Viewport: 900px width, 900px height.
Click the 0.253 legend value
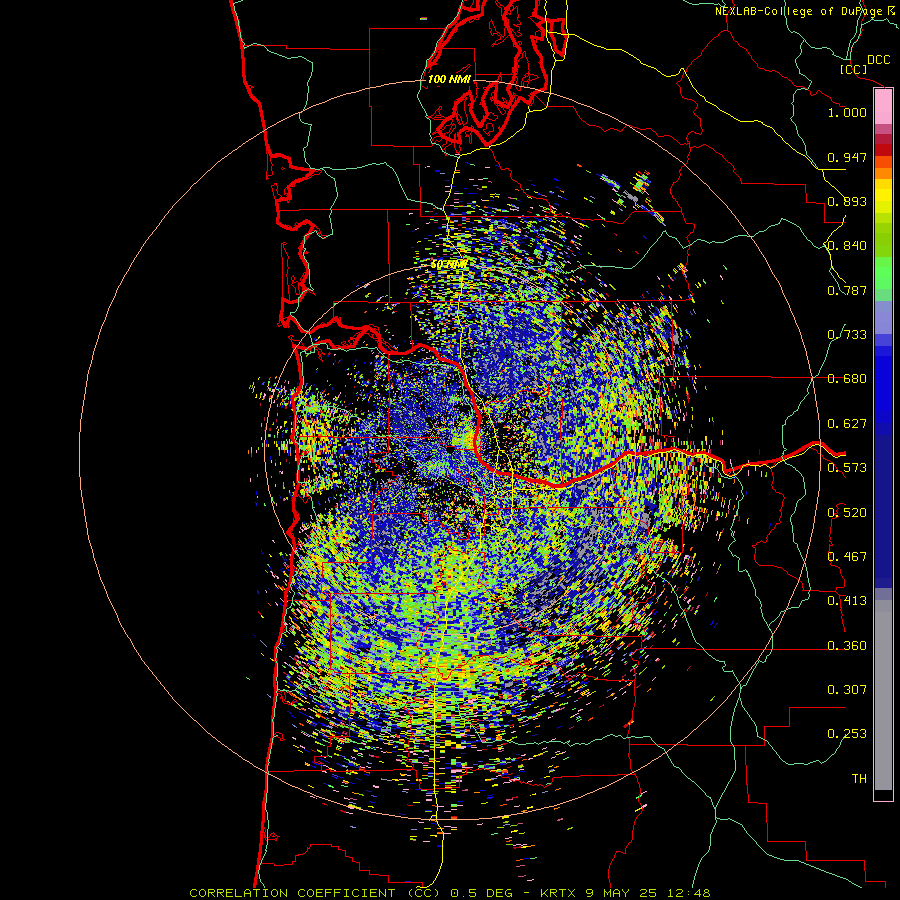point(847,734)
